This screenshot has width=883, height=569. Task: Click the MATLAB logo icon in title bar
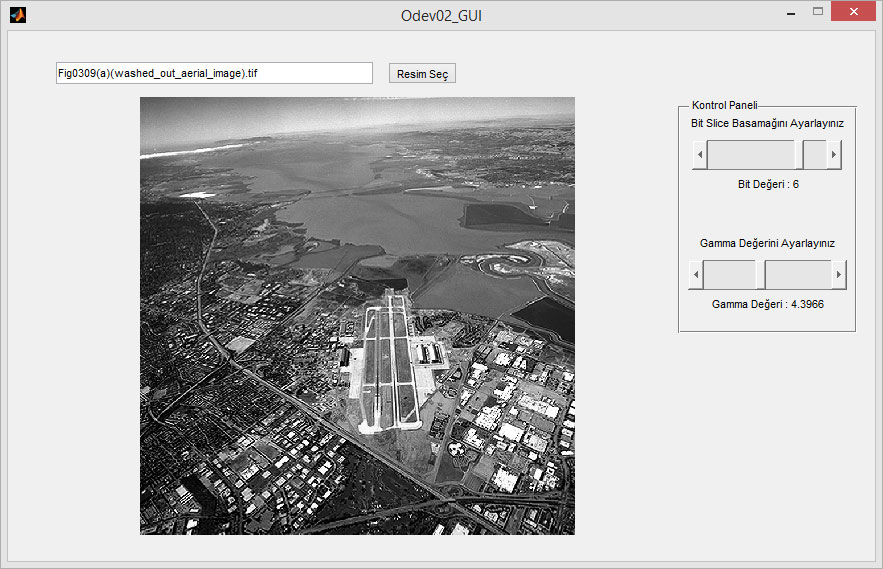pos(17,14)
